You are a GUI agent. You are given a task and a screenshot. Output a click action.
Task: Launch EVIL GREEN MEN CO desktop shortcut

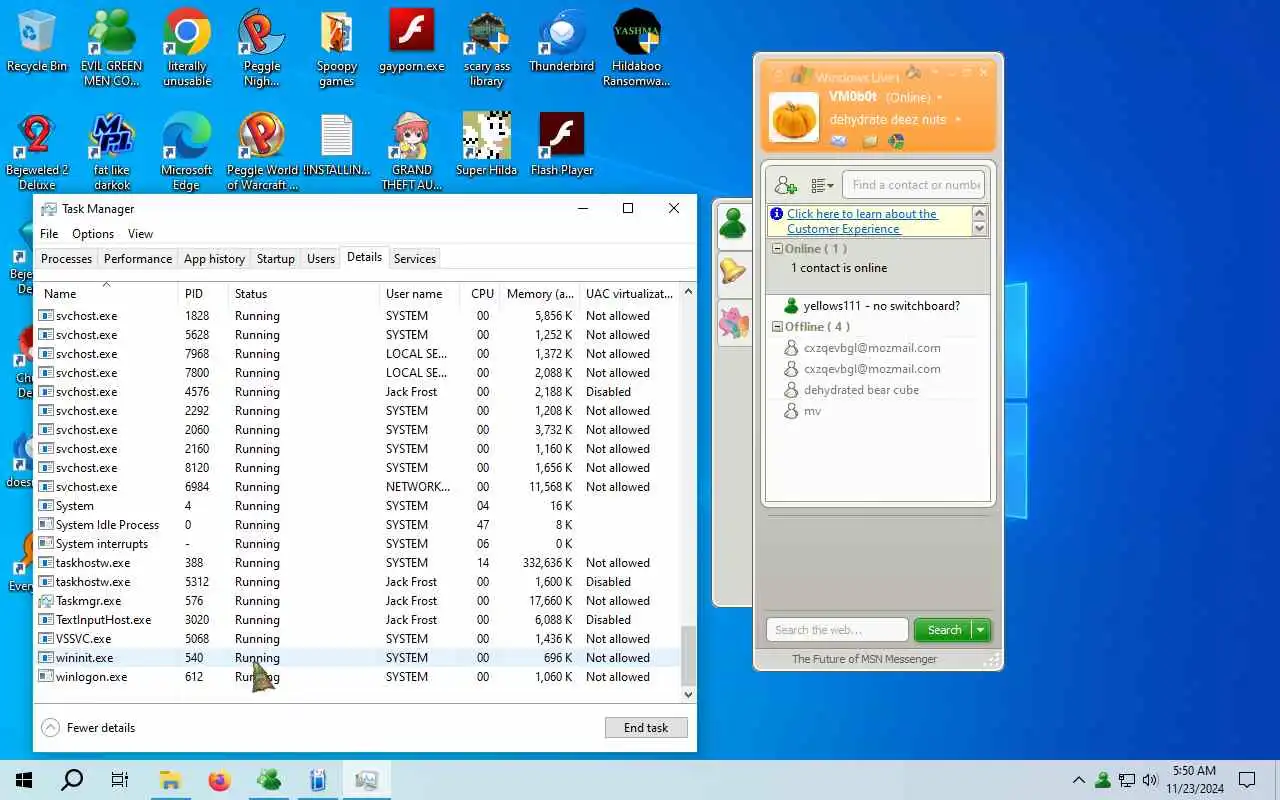(111, 48)
